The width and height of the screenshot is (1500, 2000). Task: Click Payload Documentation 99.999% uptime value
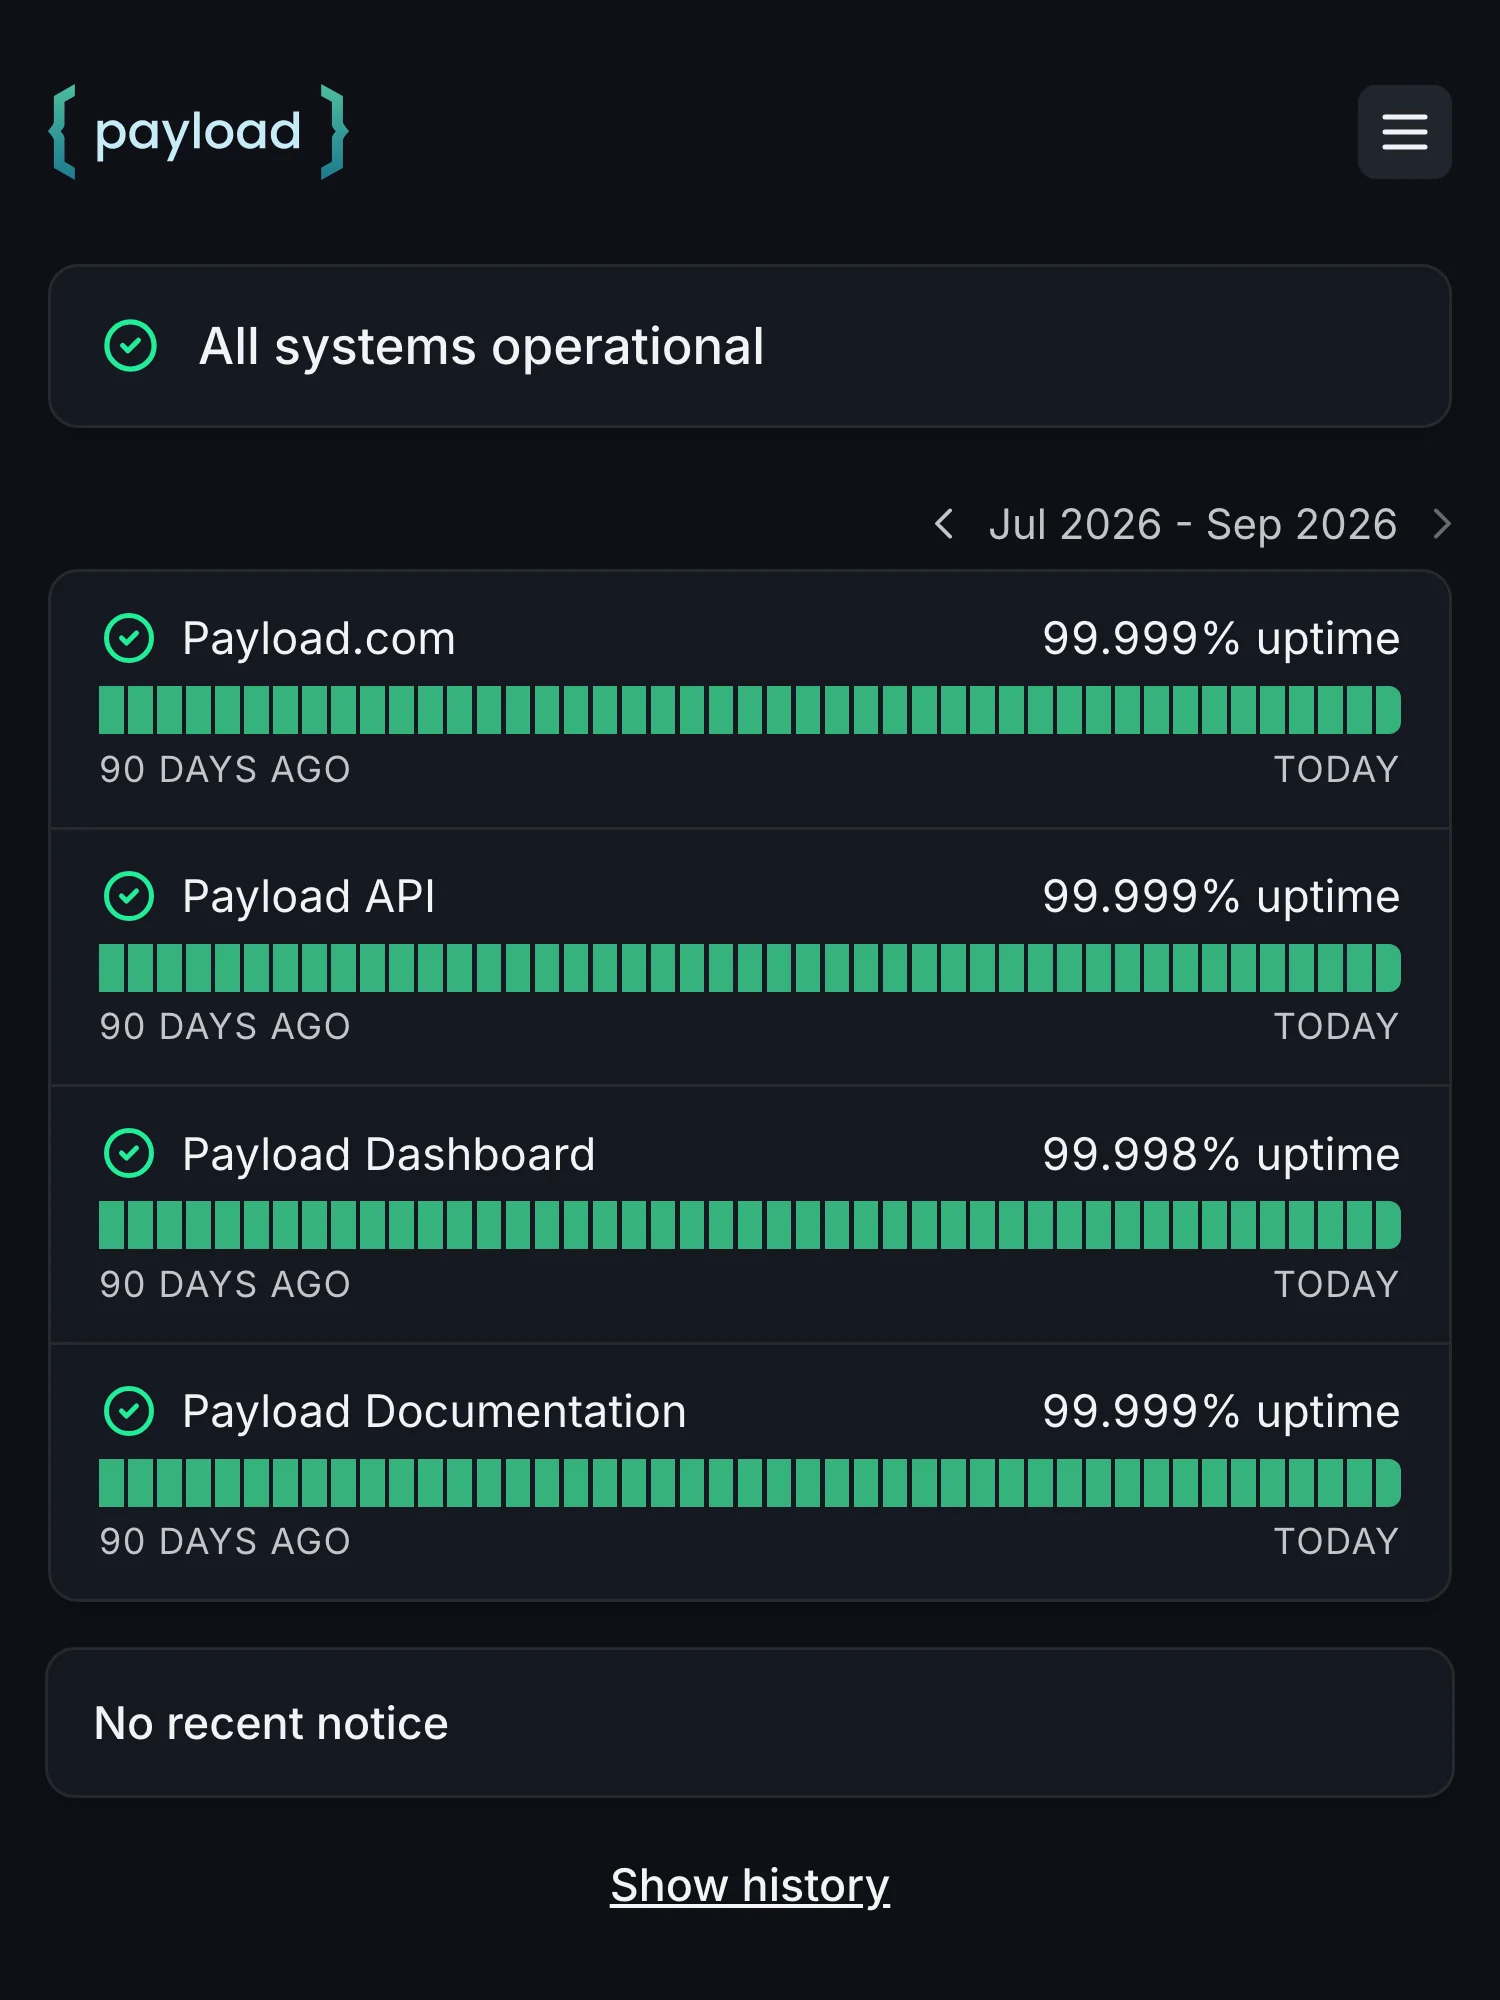pyautogui.click(x=1221, y=1411)
